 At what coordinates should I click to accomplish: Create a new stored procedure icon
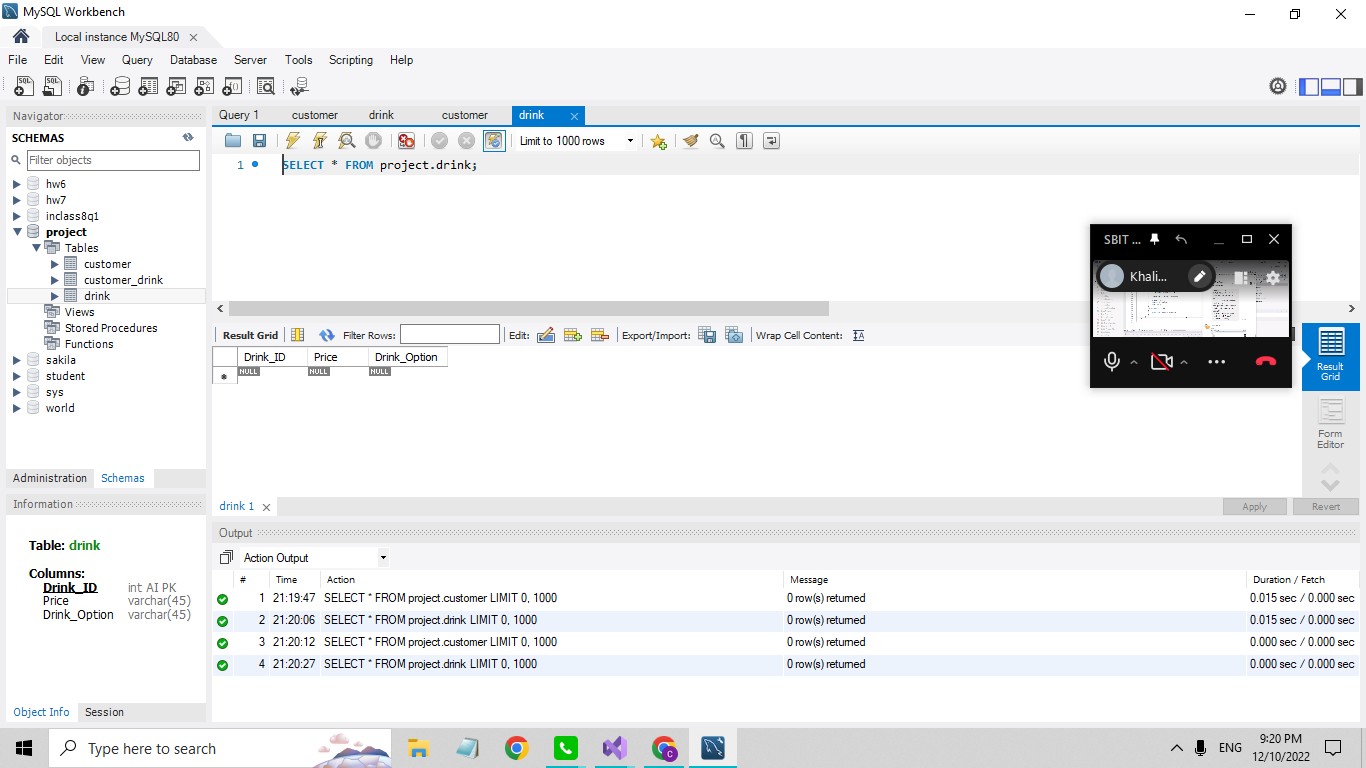point(204,87)
